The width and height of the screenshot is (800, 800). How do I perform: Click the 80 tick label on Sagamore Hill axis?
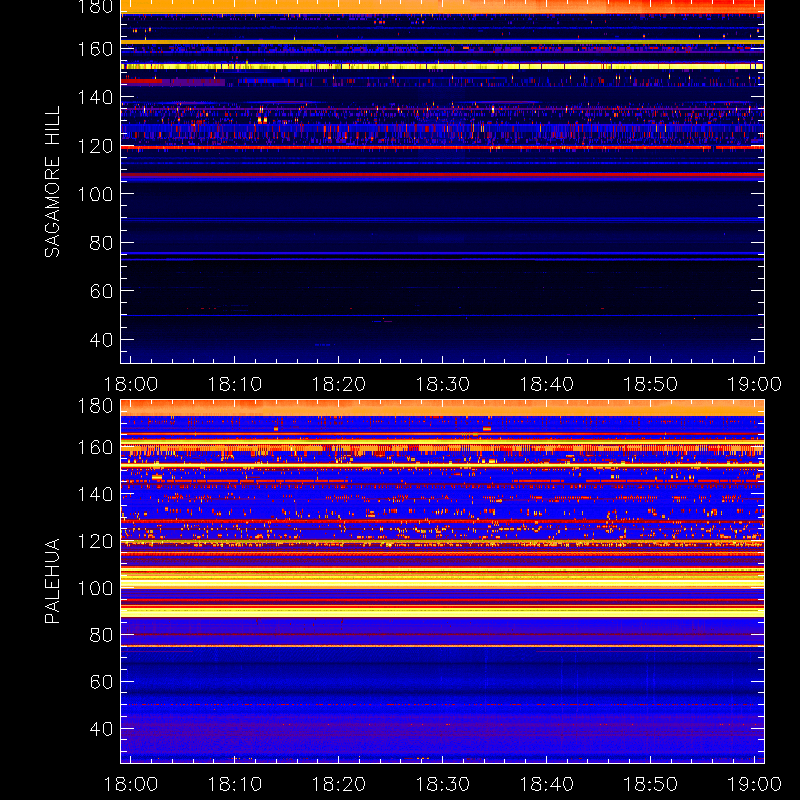pos(101,242)
